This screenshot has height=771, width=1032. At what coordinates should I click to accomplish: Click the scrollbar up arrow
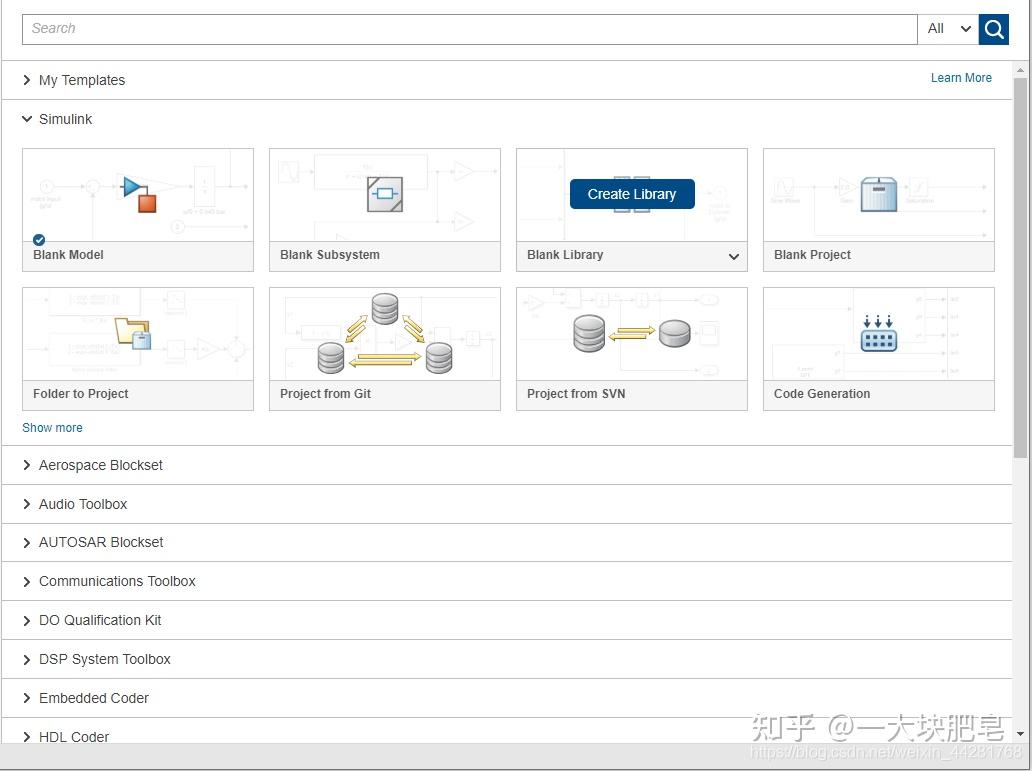[x=1020, y=70]
